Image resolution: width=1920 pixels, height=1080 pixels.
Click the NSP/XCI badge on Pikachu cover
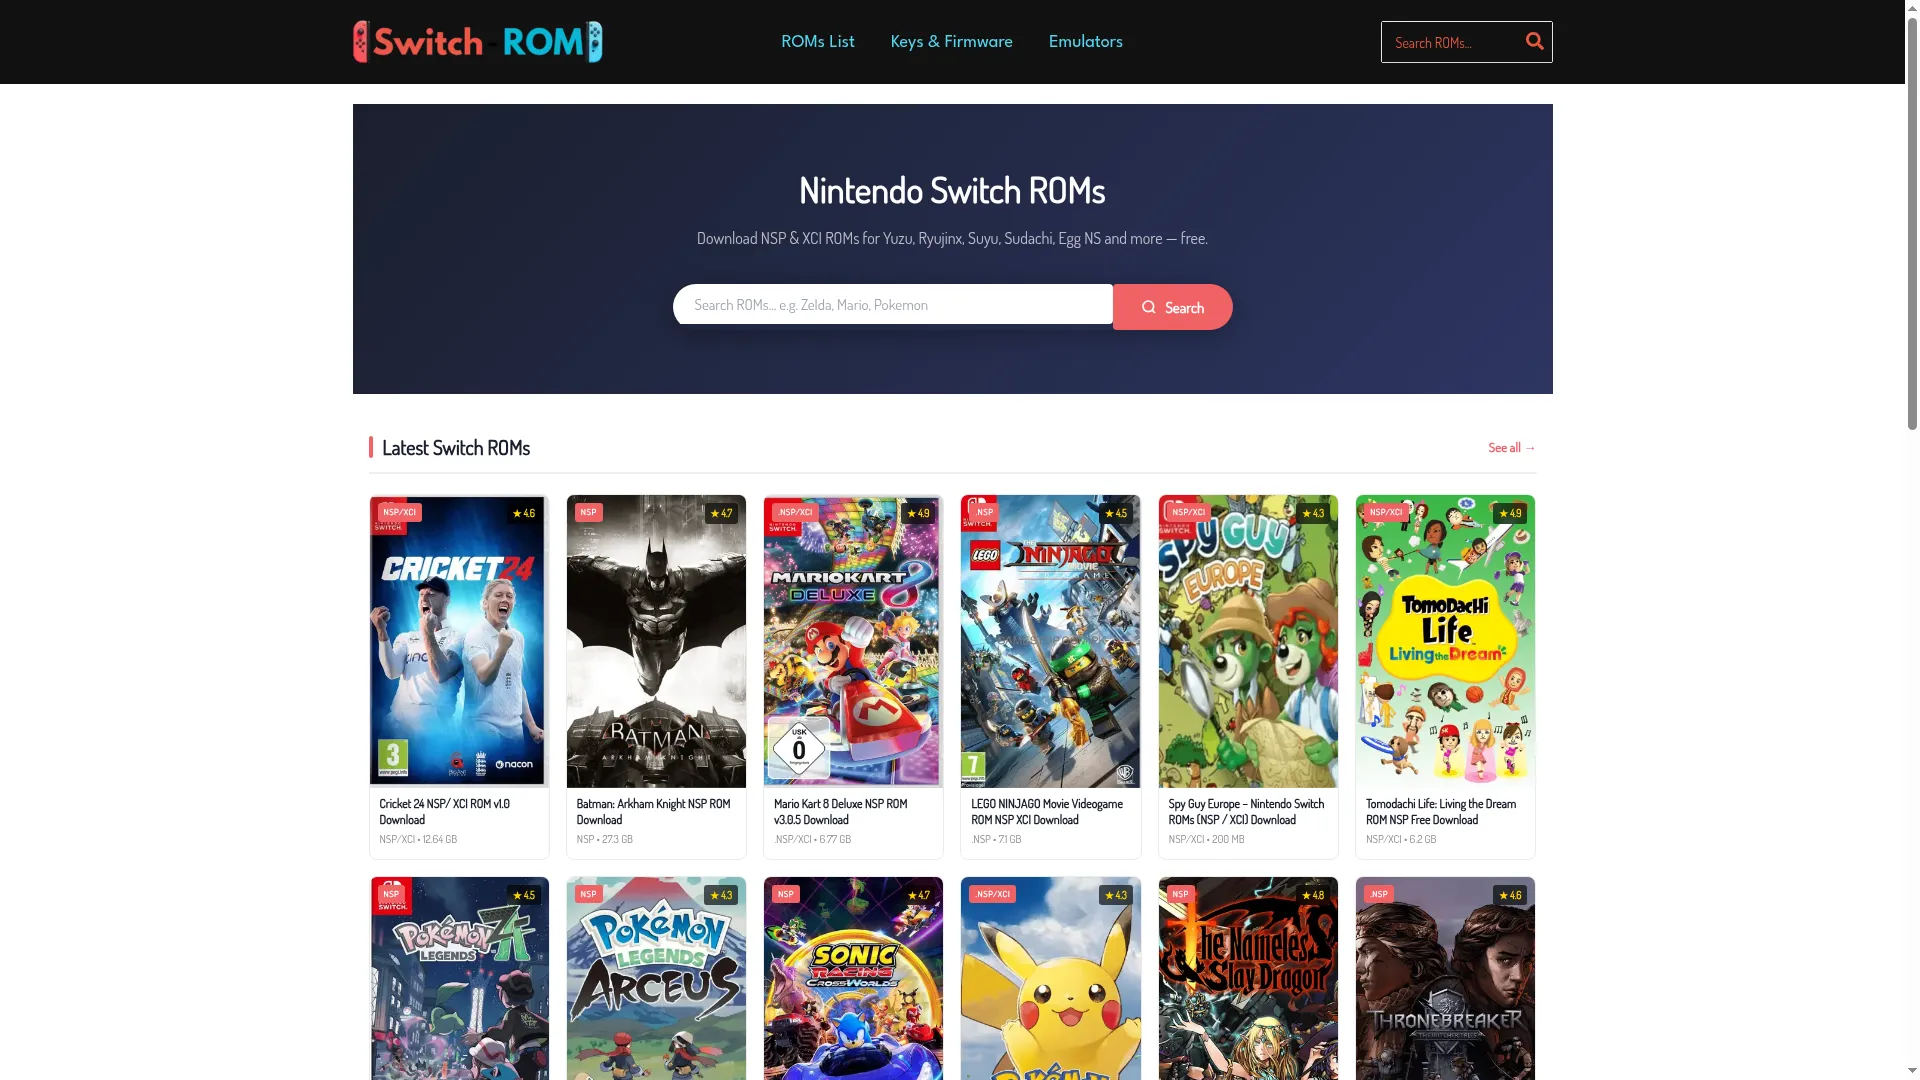(992, 894)
